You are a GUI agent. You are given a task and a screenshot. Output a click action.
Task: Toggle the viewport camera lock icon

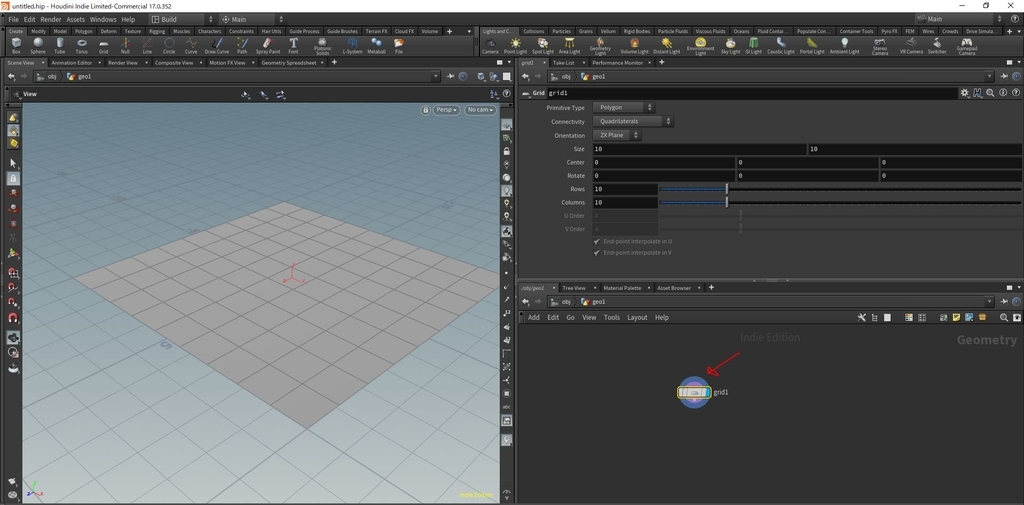(426, 110)
